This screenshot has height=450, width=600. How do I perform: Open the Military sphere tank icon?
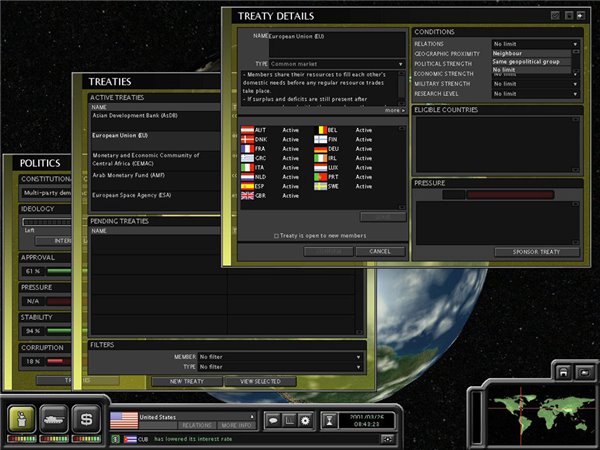54,419
